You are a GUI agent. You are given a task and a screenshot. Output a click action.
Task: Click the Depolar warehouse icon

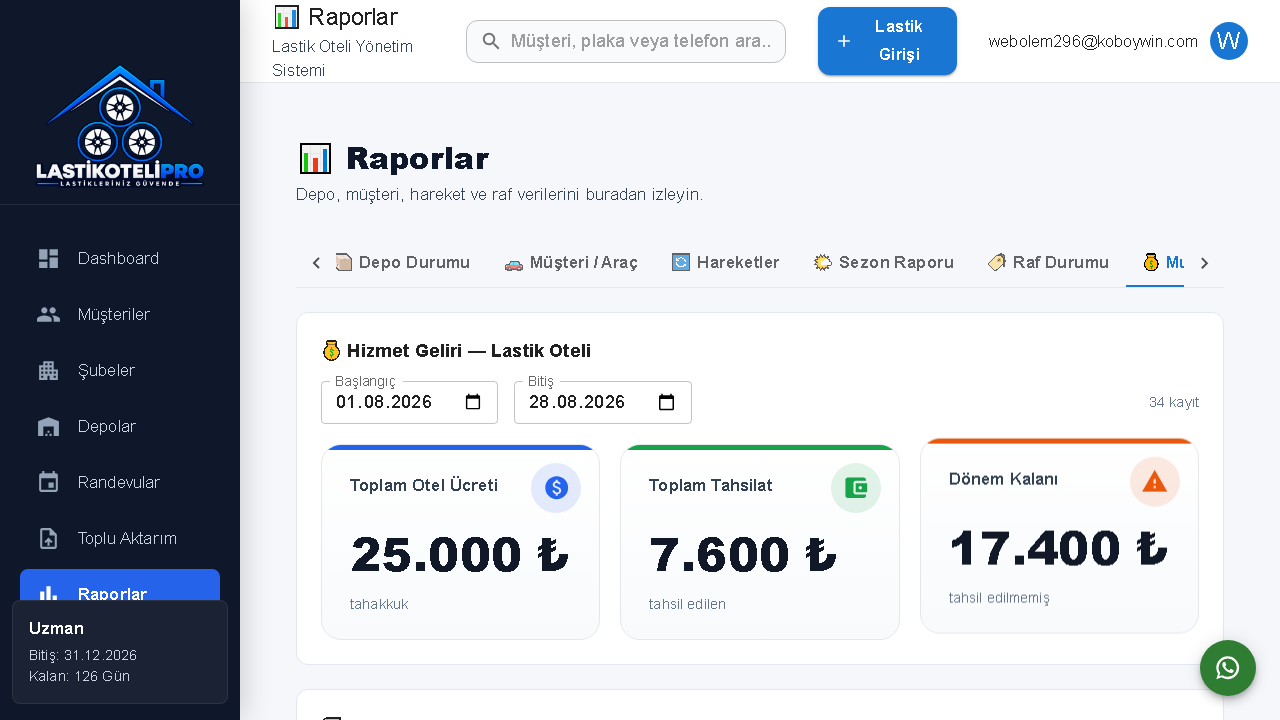pos(48,427)
